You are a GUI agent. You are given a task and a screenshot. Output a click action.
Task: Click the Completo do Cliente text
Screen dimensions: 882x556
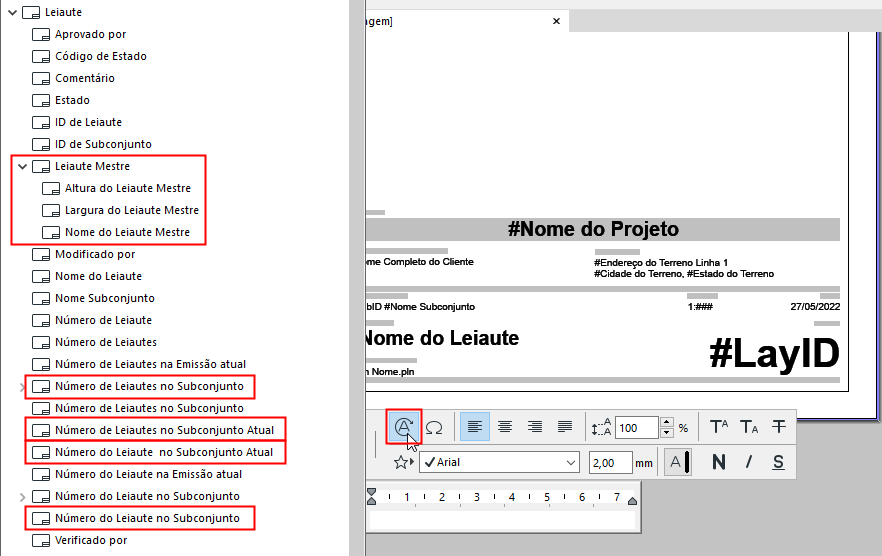(428, 262)
